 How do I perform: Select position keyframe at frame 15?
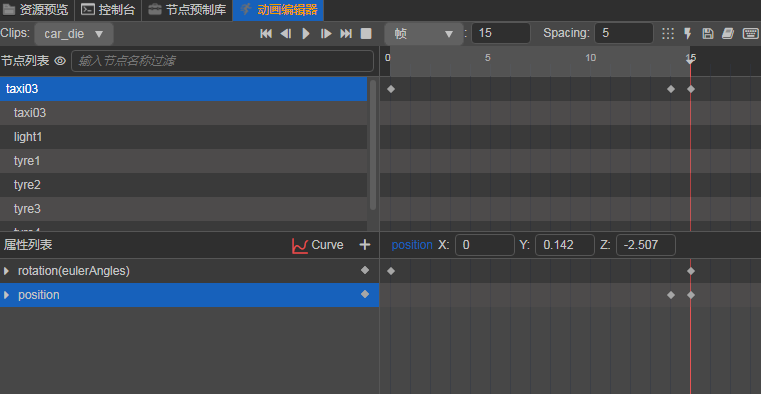(x=691, y=295)
